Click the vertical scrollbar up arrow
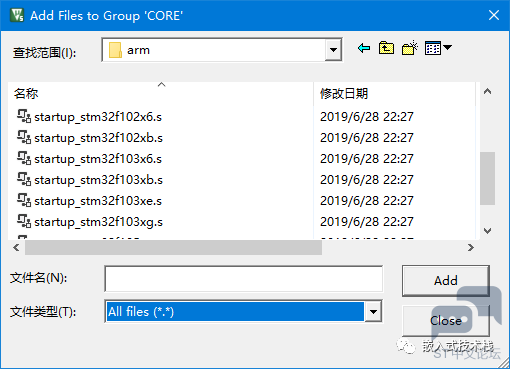Viewport: 510px width, 369px height. [x=487, y=91]
